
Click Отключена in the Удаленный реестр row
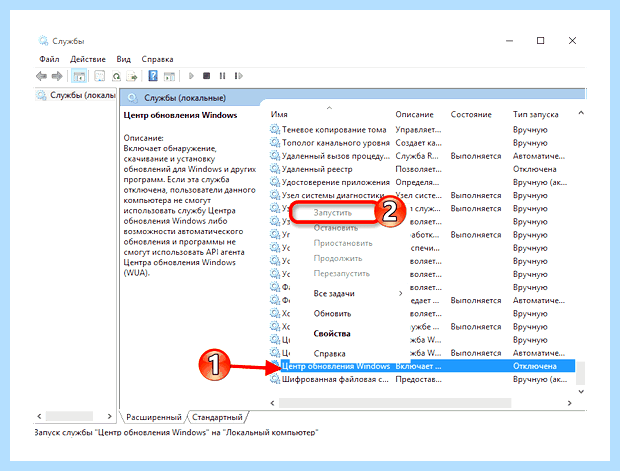(535, 169)
